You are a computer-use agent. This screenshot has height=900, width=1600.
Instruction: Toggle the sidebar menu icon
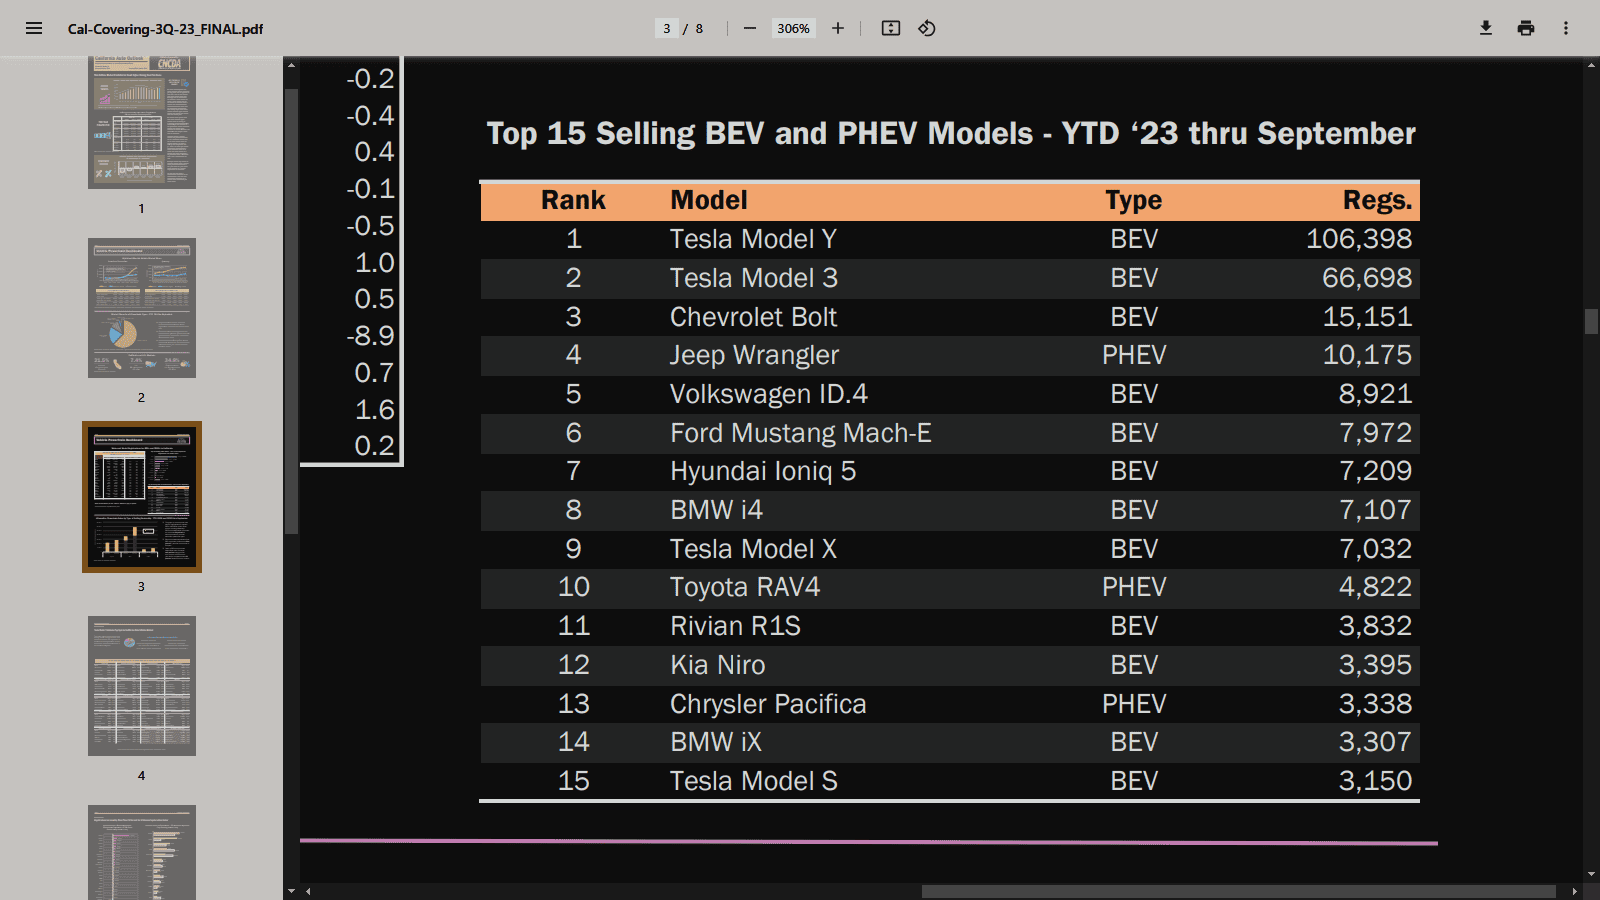coord(34,28)
